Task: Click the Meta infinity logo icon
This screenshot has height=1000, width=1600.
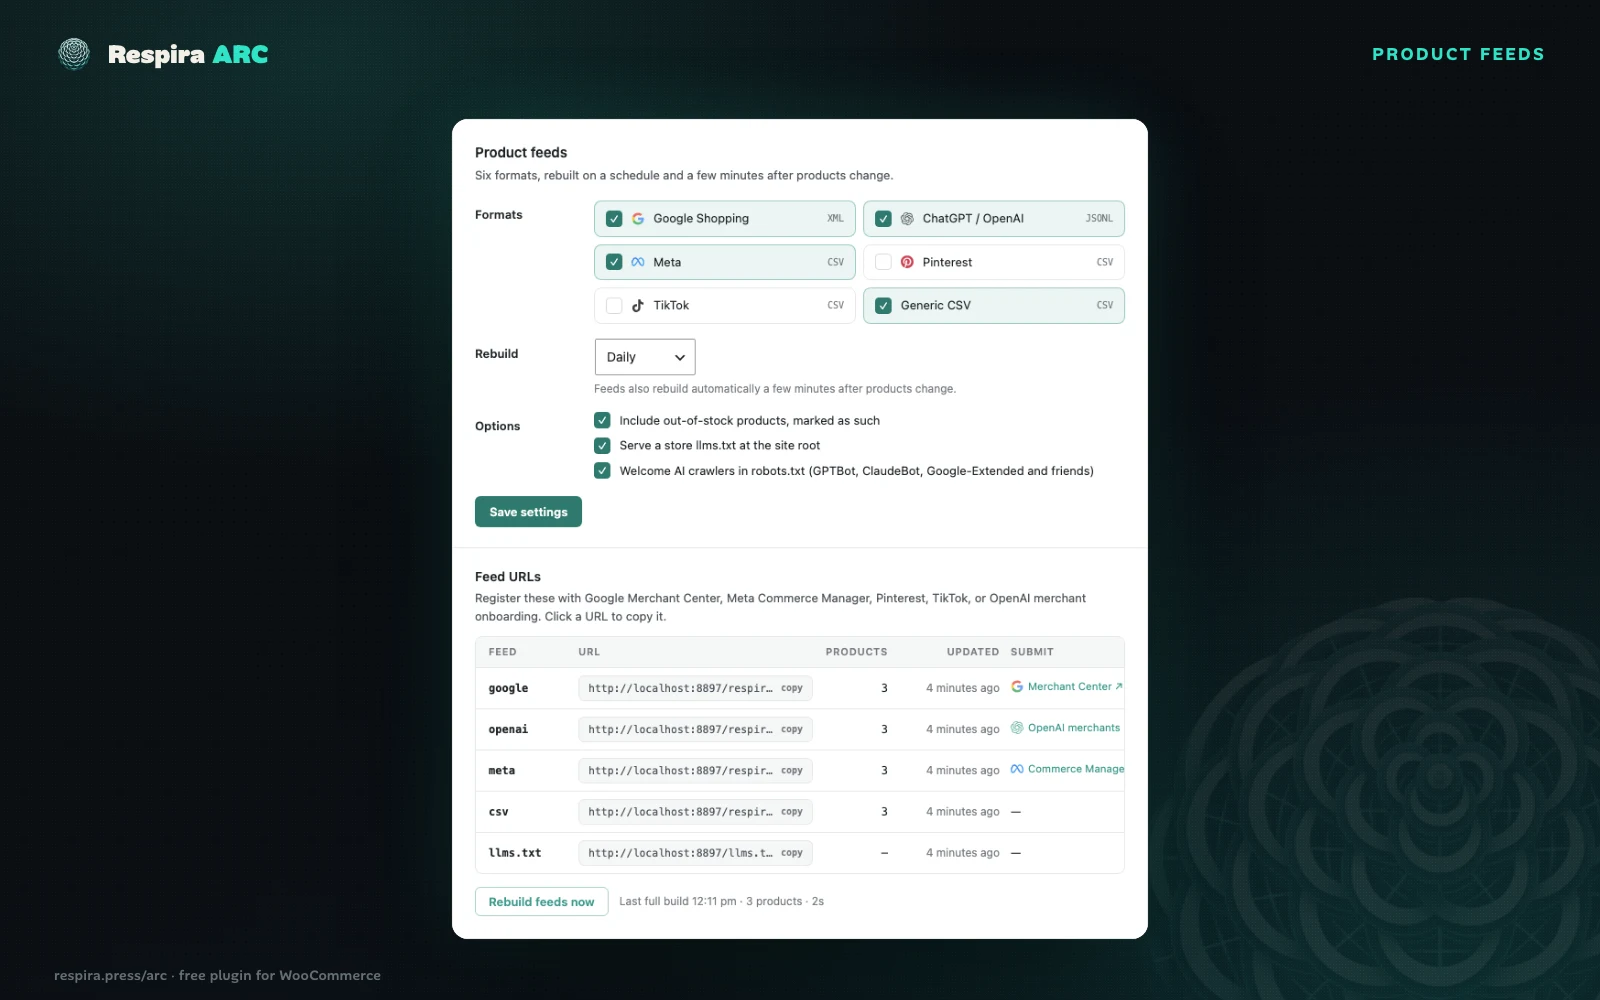Action: point(638,262)
